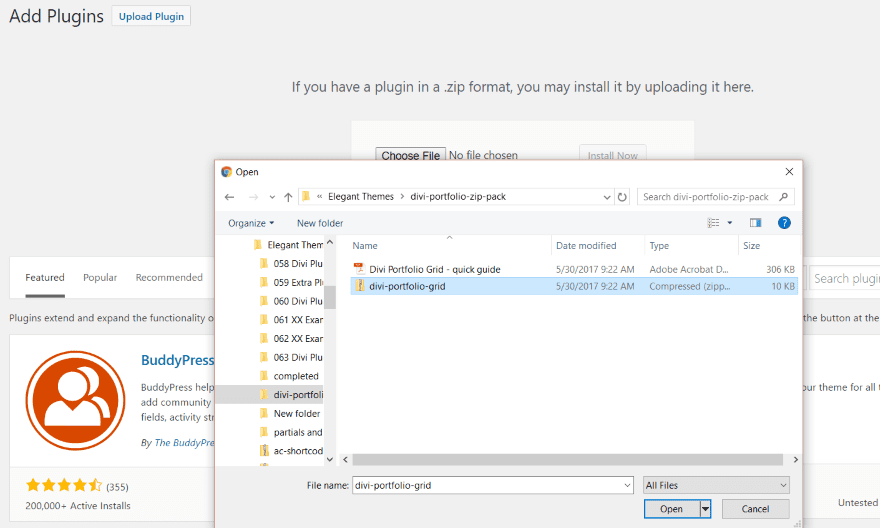The height and width of the screenshot is (528, 880).
Task: Open Help with blue question icon
Action: point(784,223)
